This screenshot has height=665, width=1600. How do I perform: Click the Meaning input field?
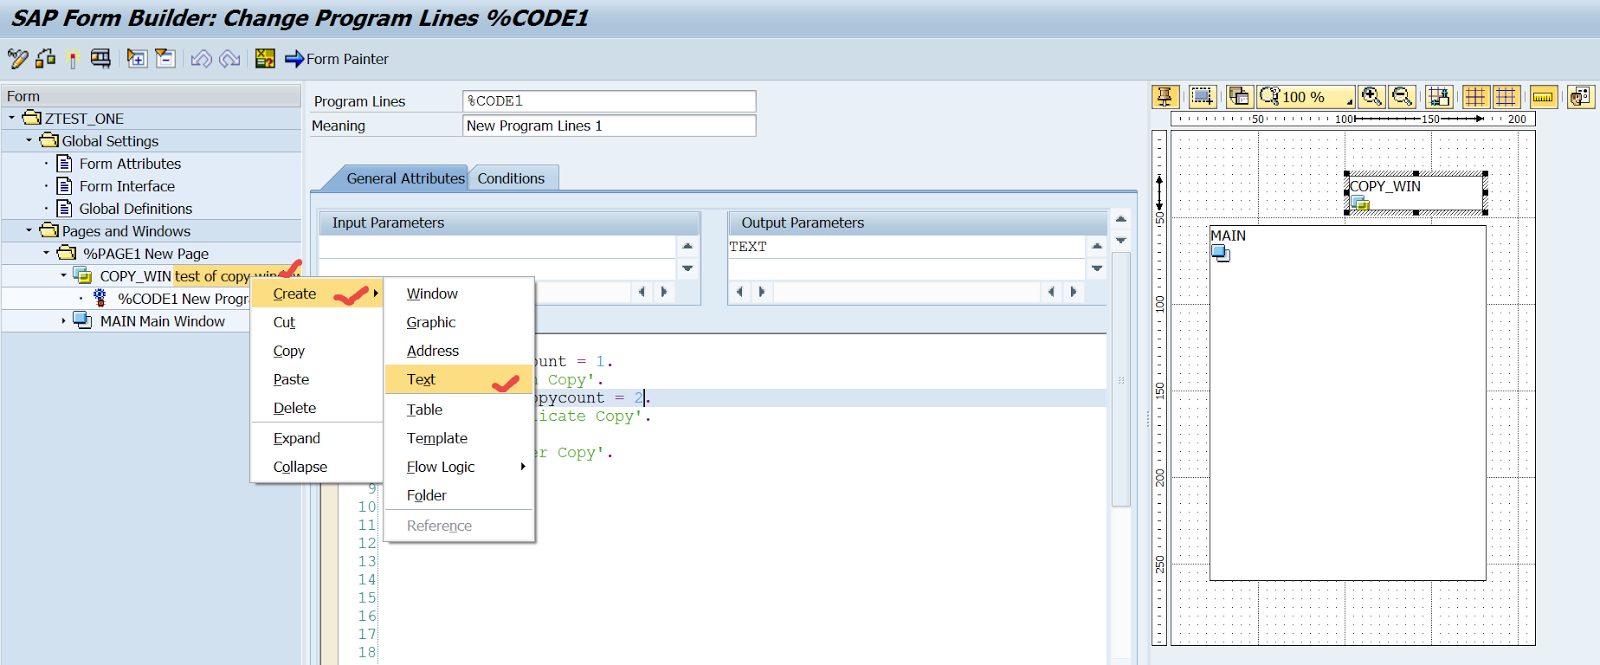[x=609, y=126]
